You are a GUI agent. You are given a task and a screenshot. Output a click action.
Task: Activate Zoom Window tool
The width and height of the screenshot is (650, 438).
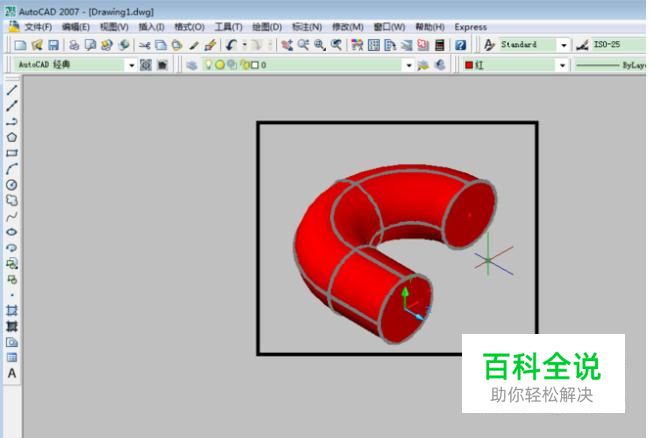[320, 45]
